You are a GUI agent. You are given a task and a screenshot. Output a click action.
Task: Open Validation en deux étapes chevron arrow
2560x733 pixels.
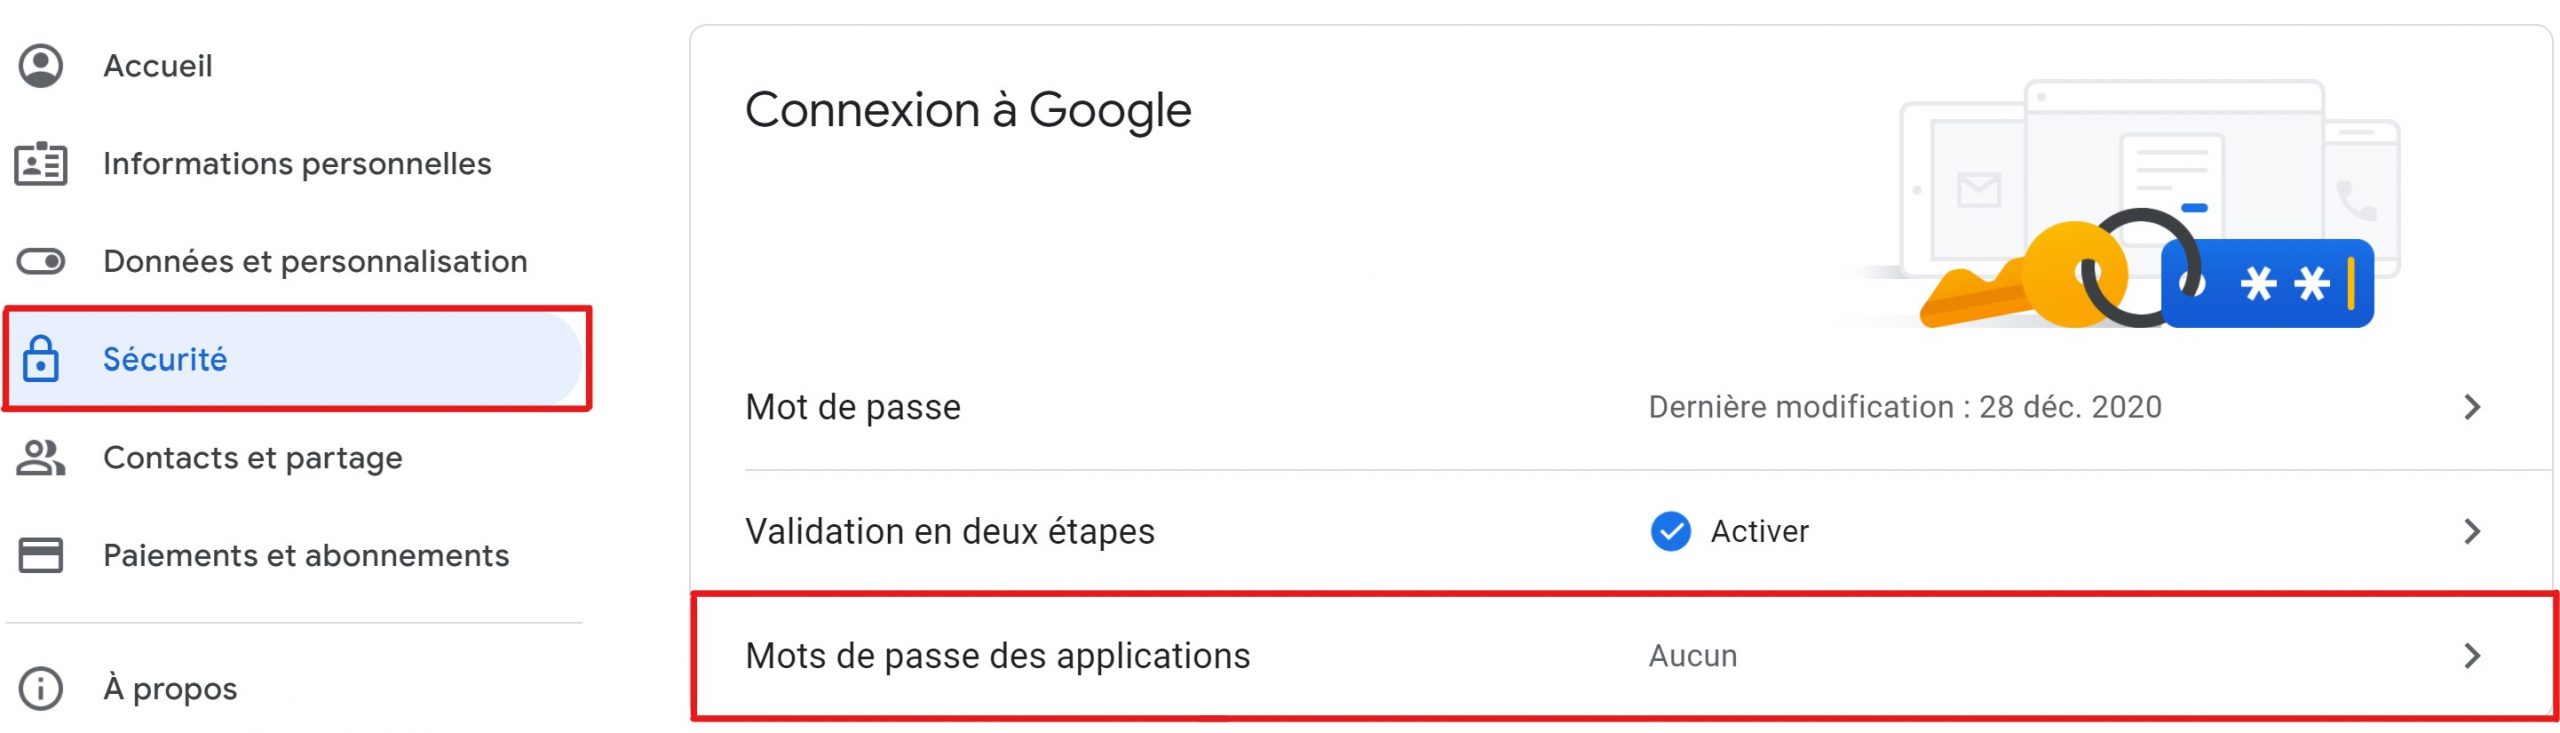point(2472,531)
